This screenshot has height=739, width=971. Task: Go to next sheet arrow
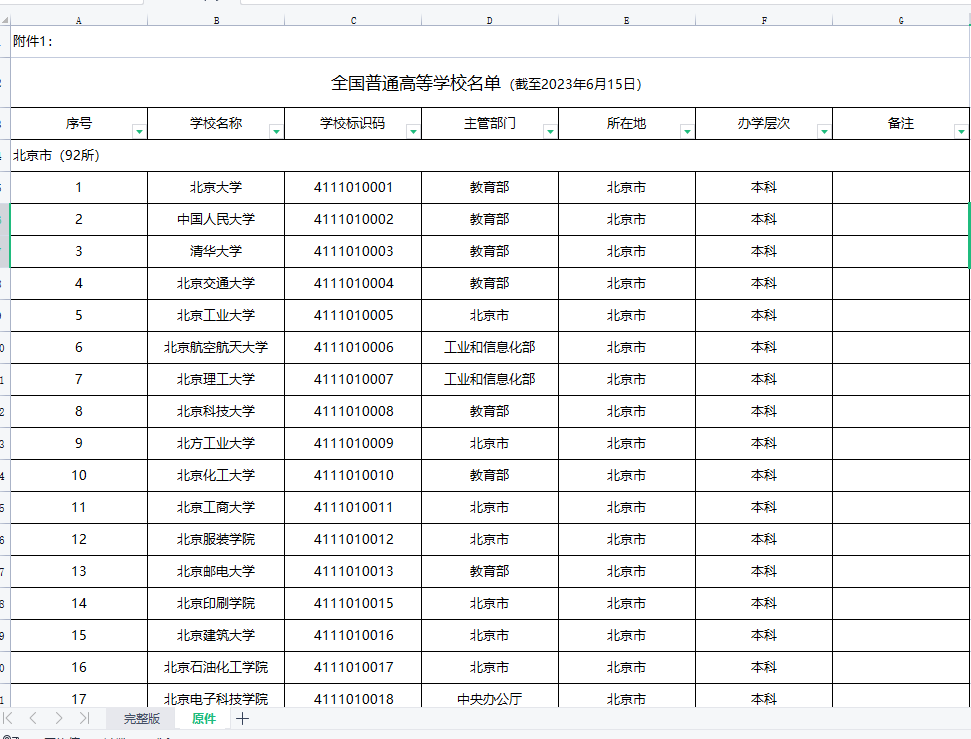pos(59,718)
